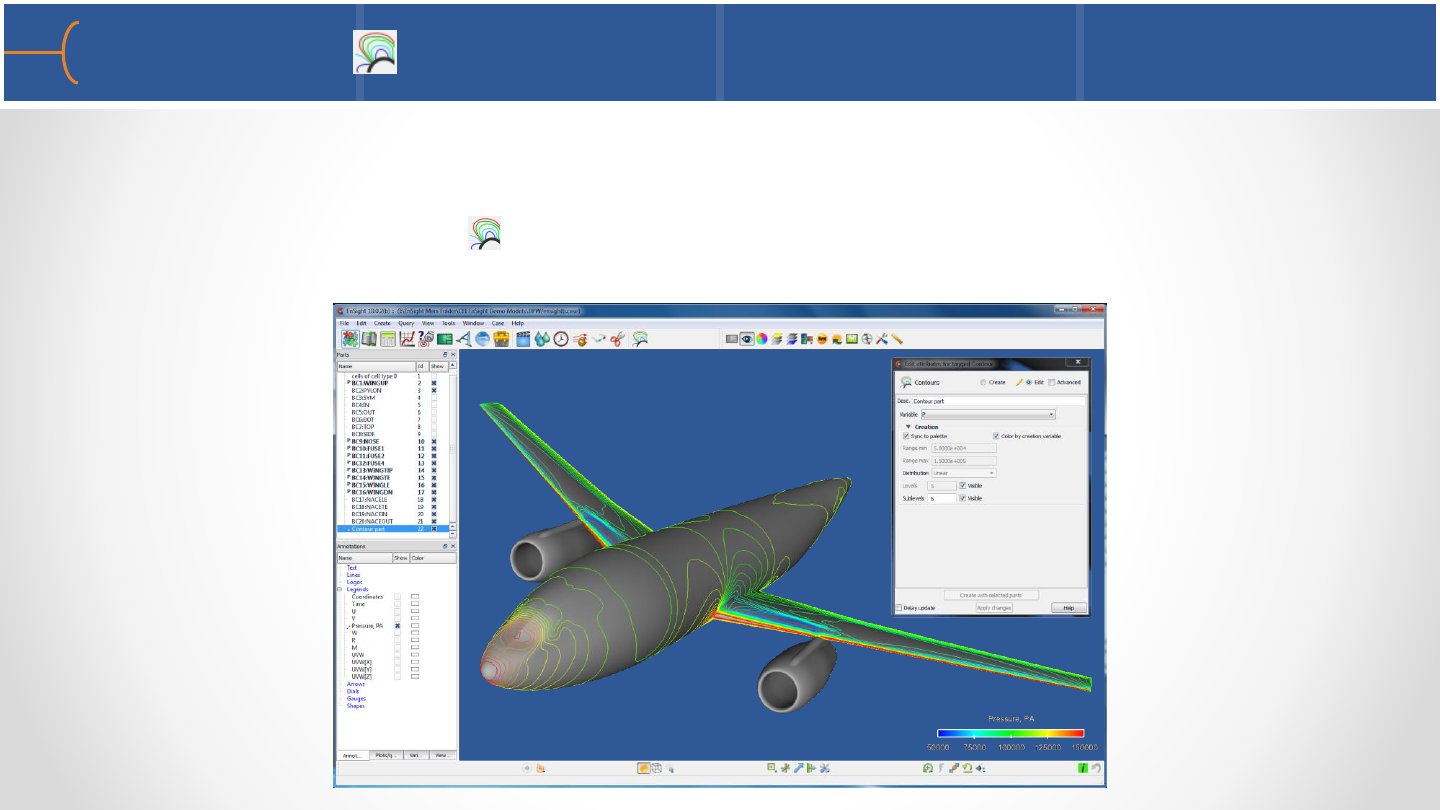Open the Variable dropdown
This screenshot has width=1440, height=810.
pos(988,414)
